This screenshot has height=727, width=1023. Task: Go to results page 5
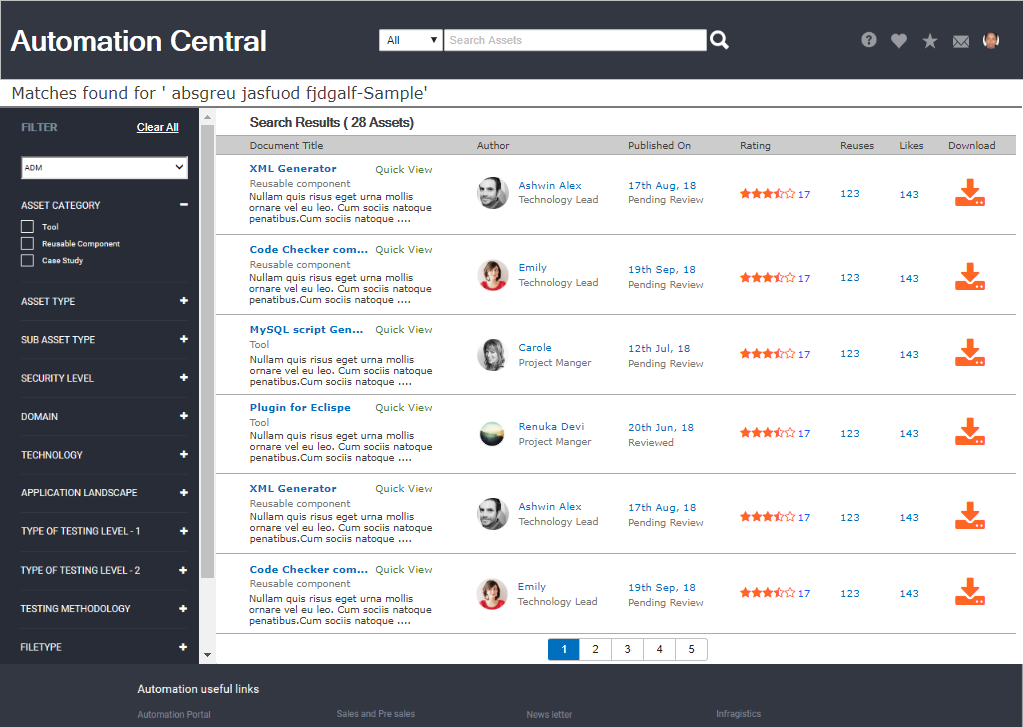coord(691,650)
